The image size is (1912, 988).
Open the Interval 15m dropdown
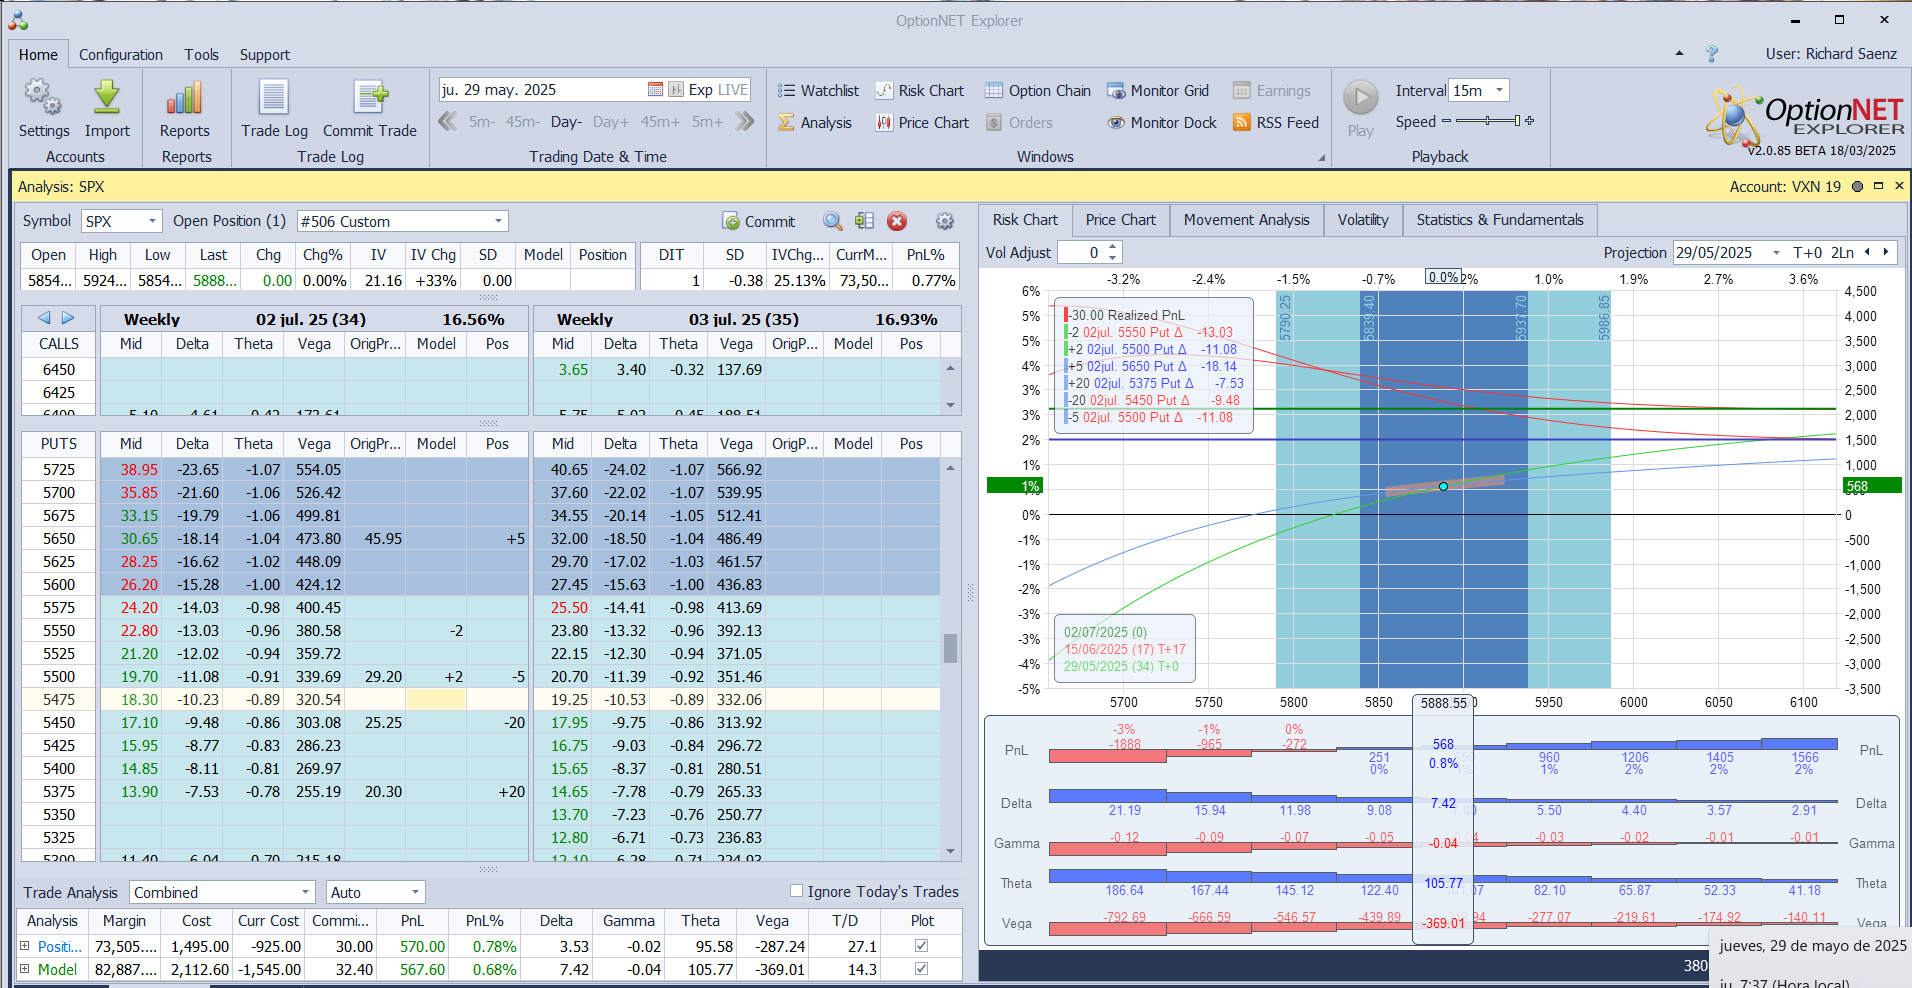[1499, 90]
